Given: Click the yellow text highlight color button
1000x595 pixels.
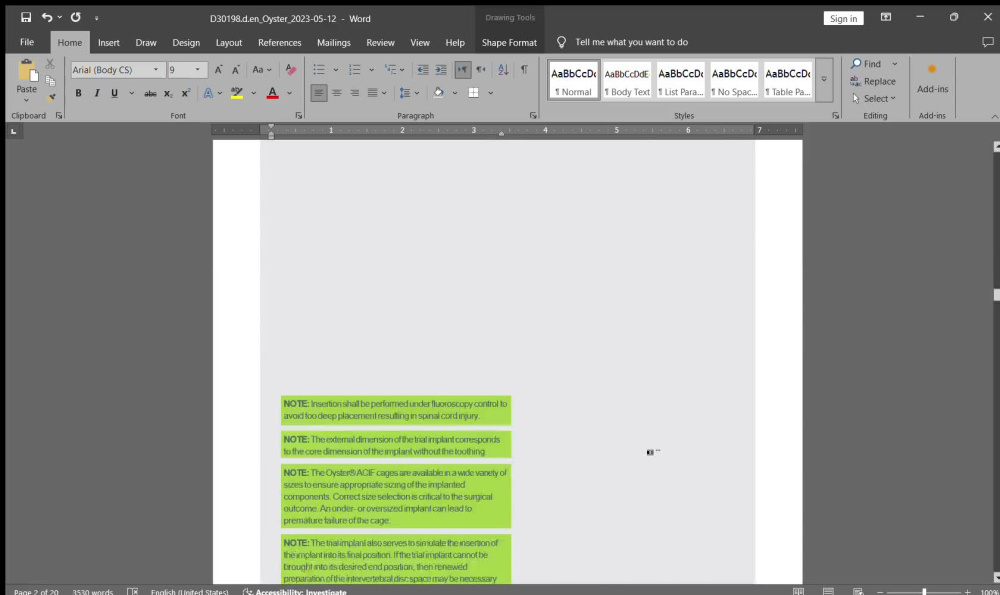Looking at the screenshot, I should coord(237,93).
